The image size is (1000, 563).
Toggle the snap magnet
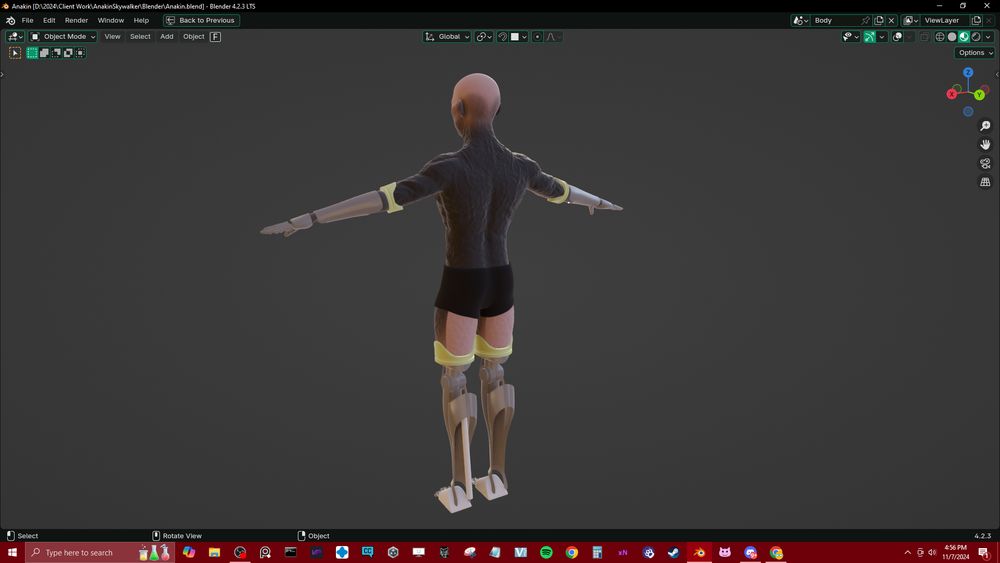[503, 37]
